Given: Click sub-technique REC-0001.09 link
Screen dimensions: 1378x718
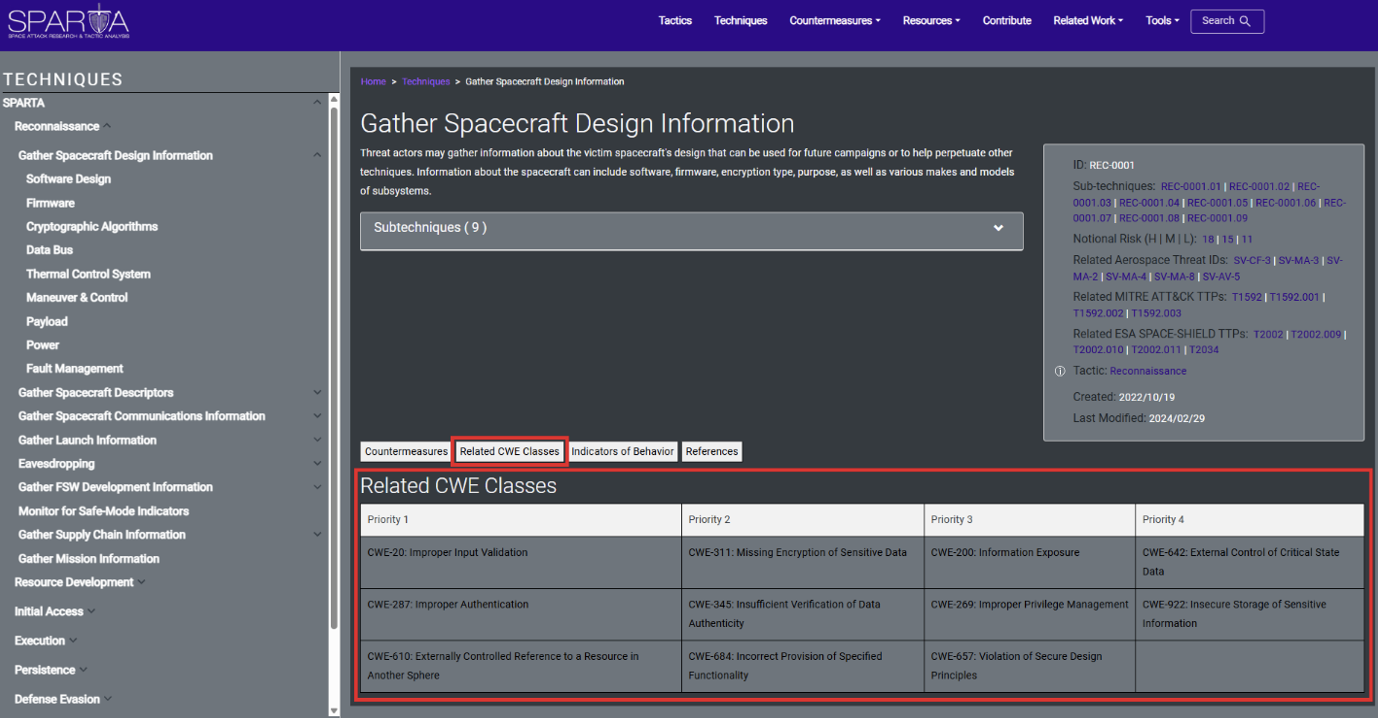Looking at the screenshot, I should (x=1217, y=218).
